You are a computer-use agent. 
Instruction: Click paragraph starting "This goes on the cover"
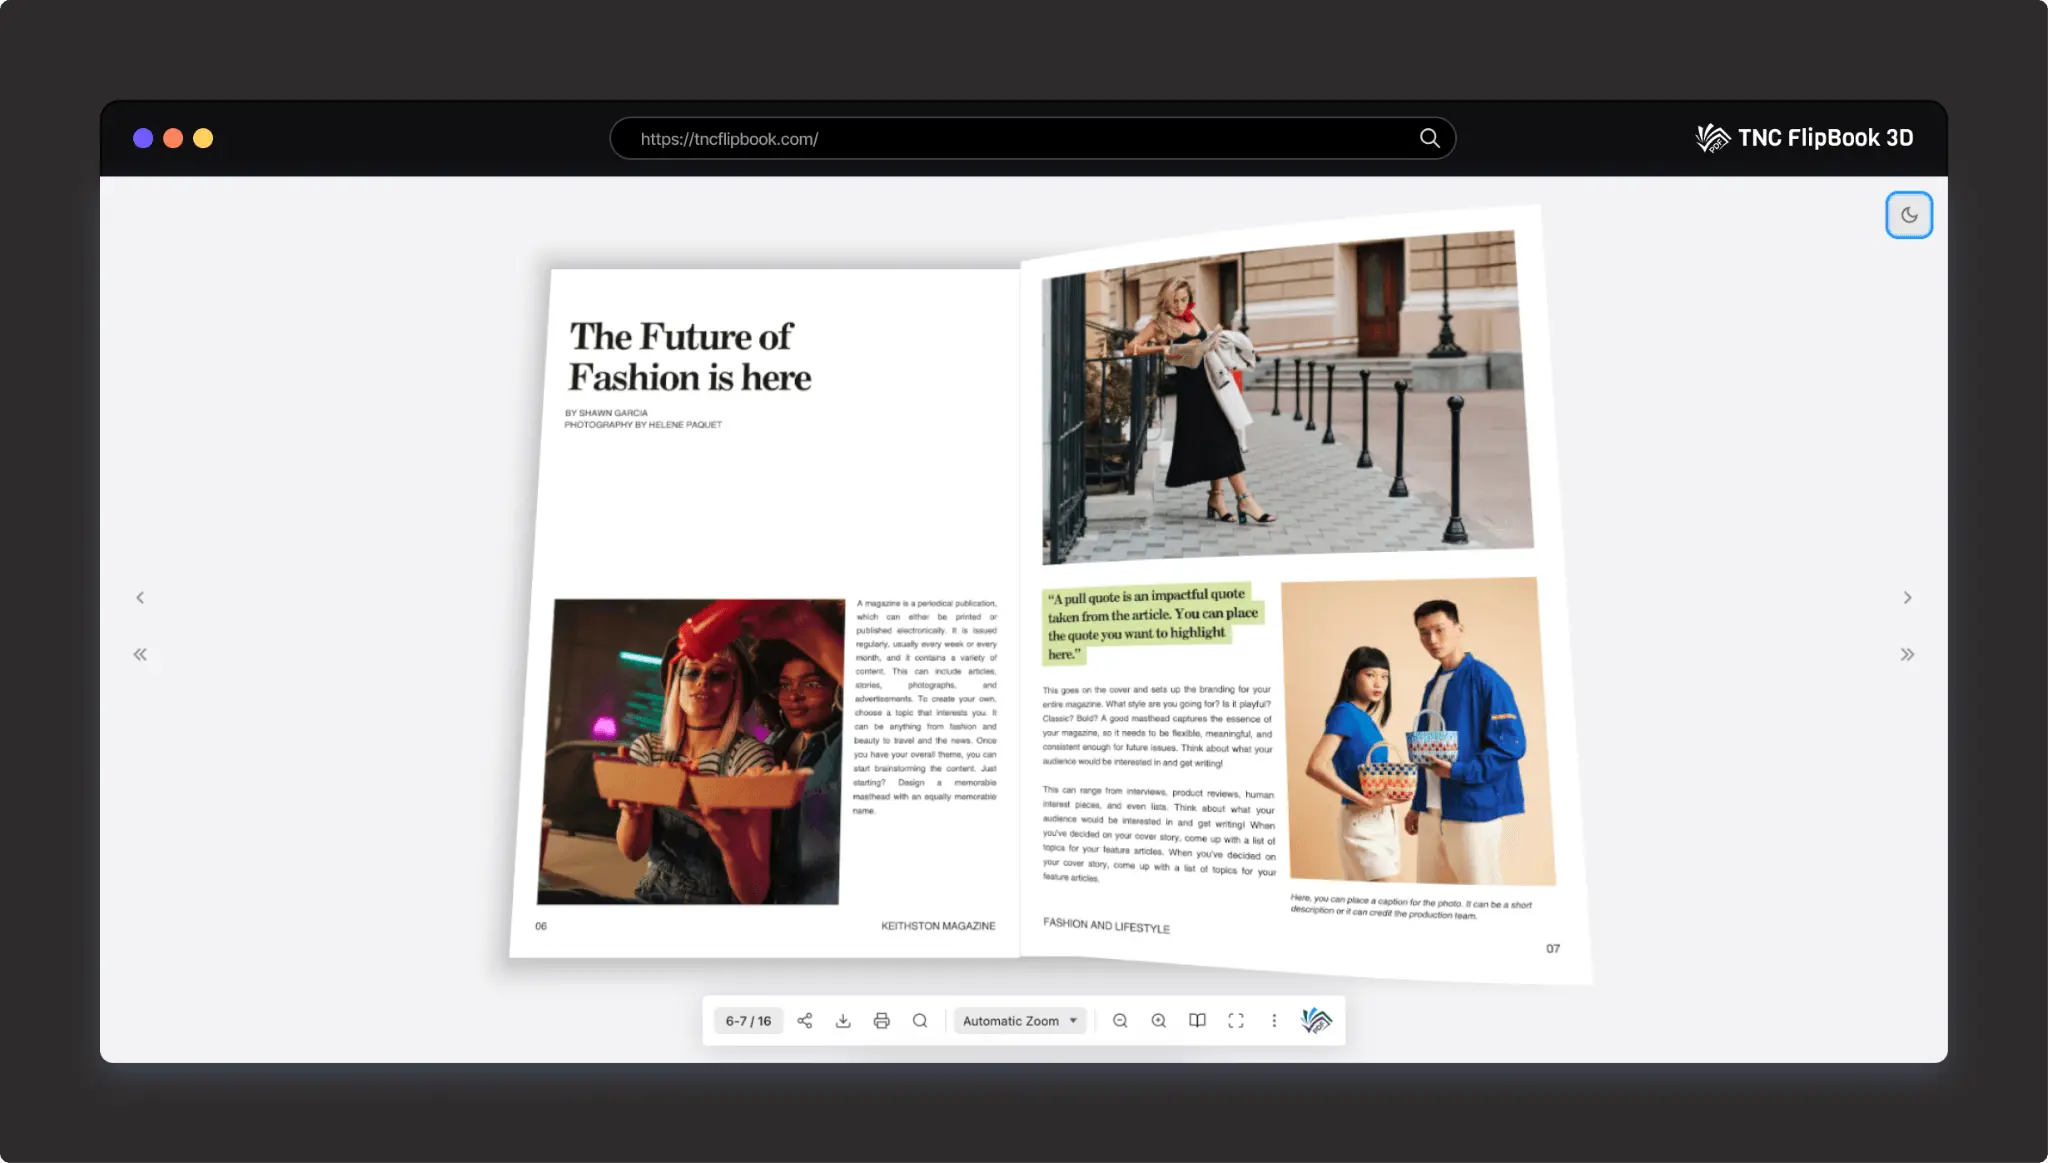(x=1157, y=726)
